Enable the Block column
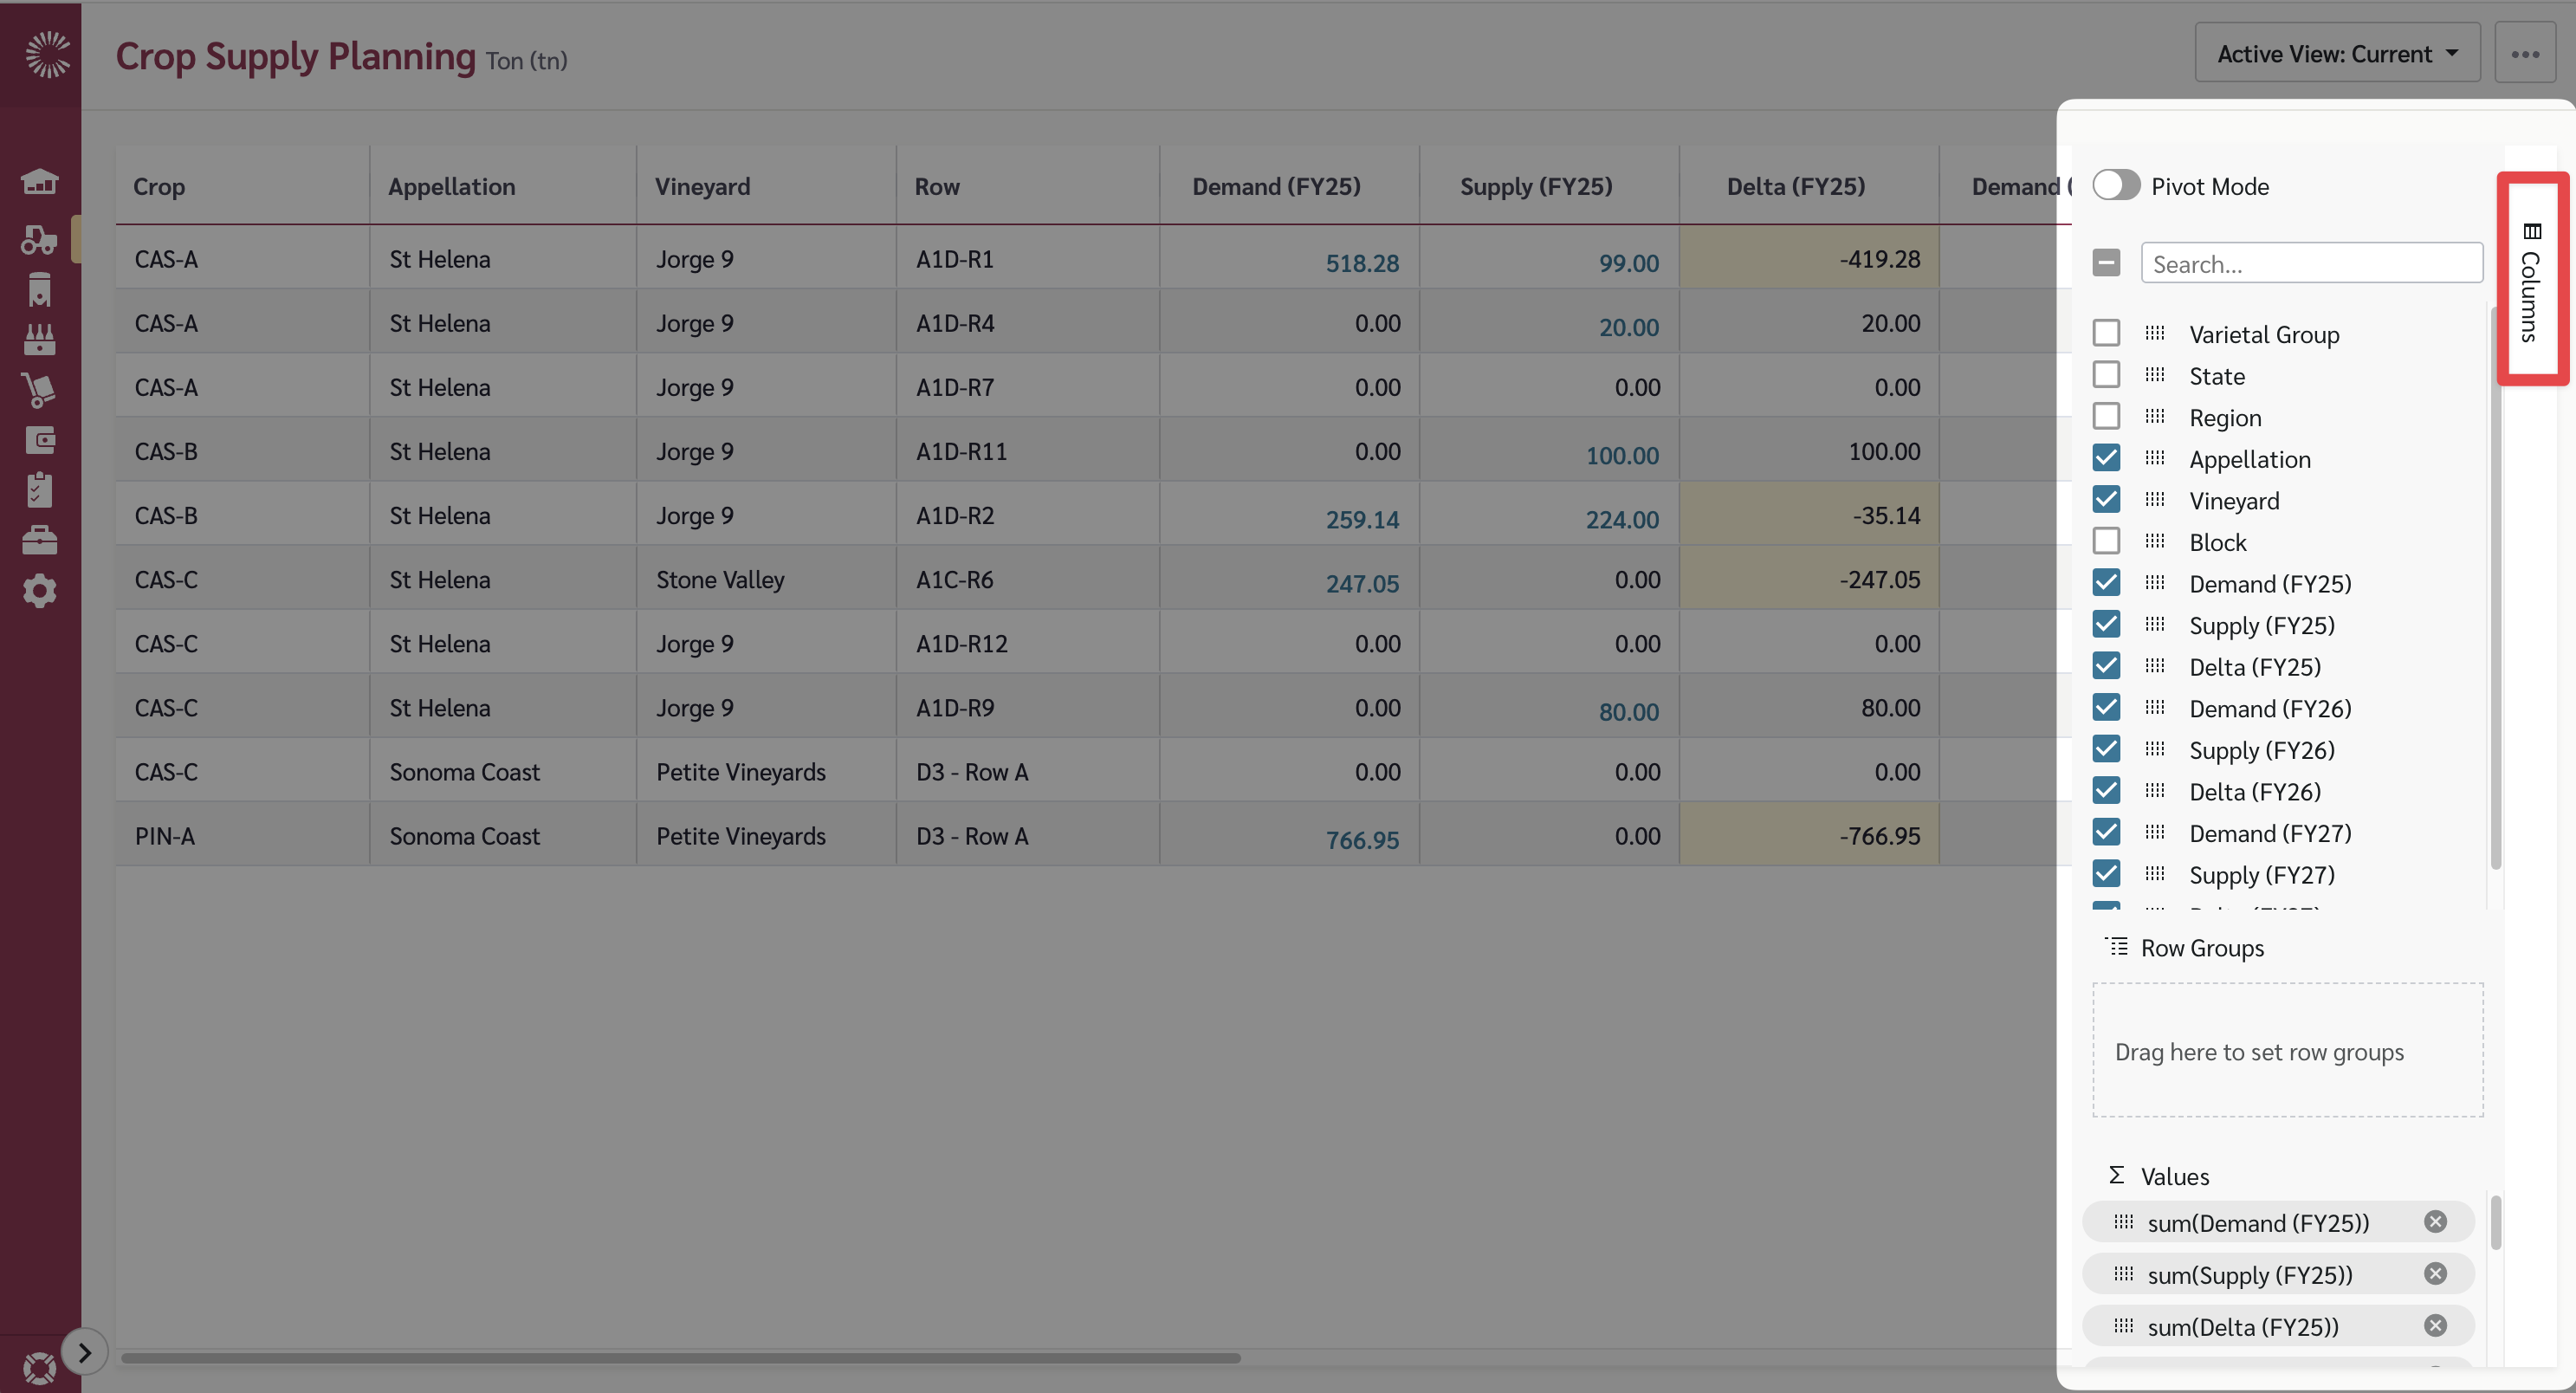Image resolution: width=2576 pixels, height=1393 pixels. tap(2107, 540)
